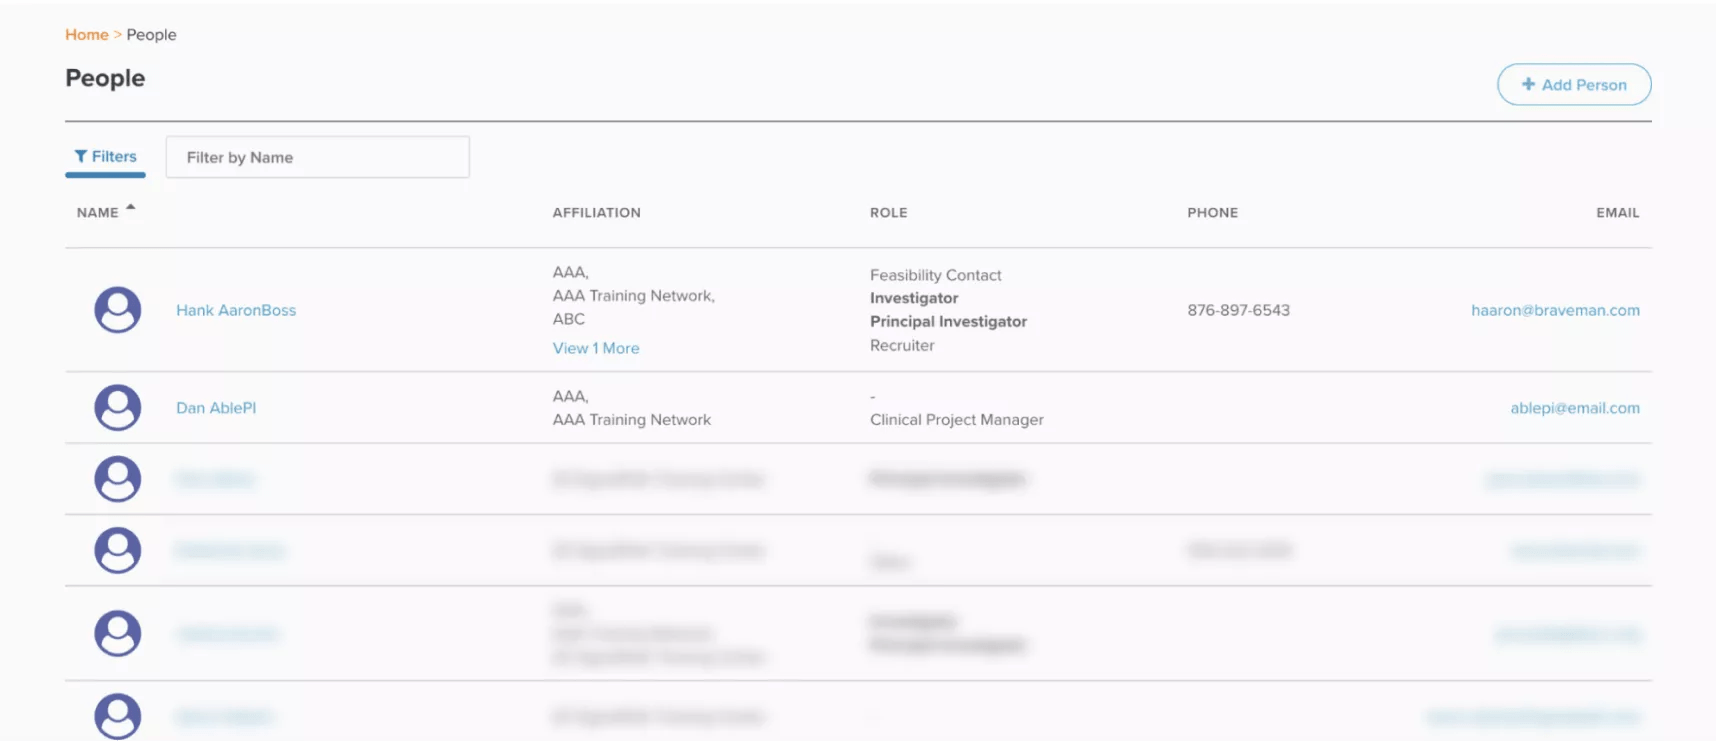Expand affiliations with View 1 More
The image size is (1716, 741).
click(x=596, y=348)
